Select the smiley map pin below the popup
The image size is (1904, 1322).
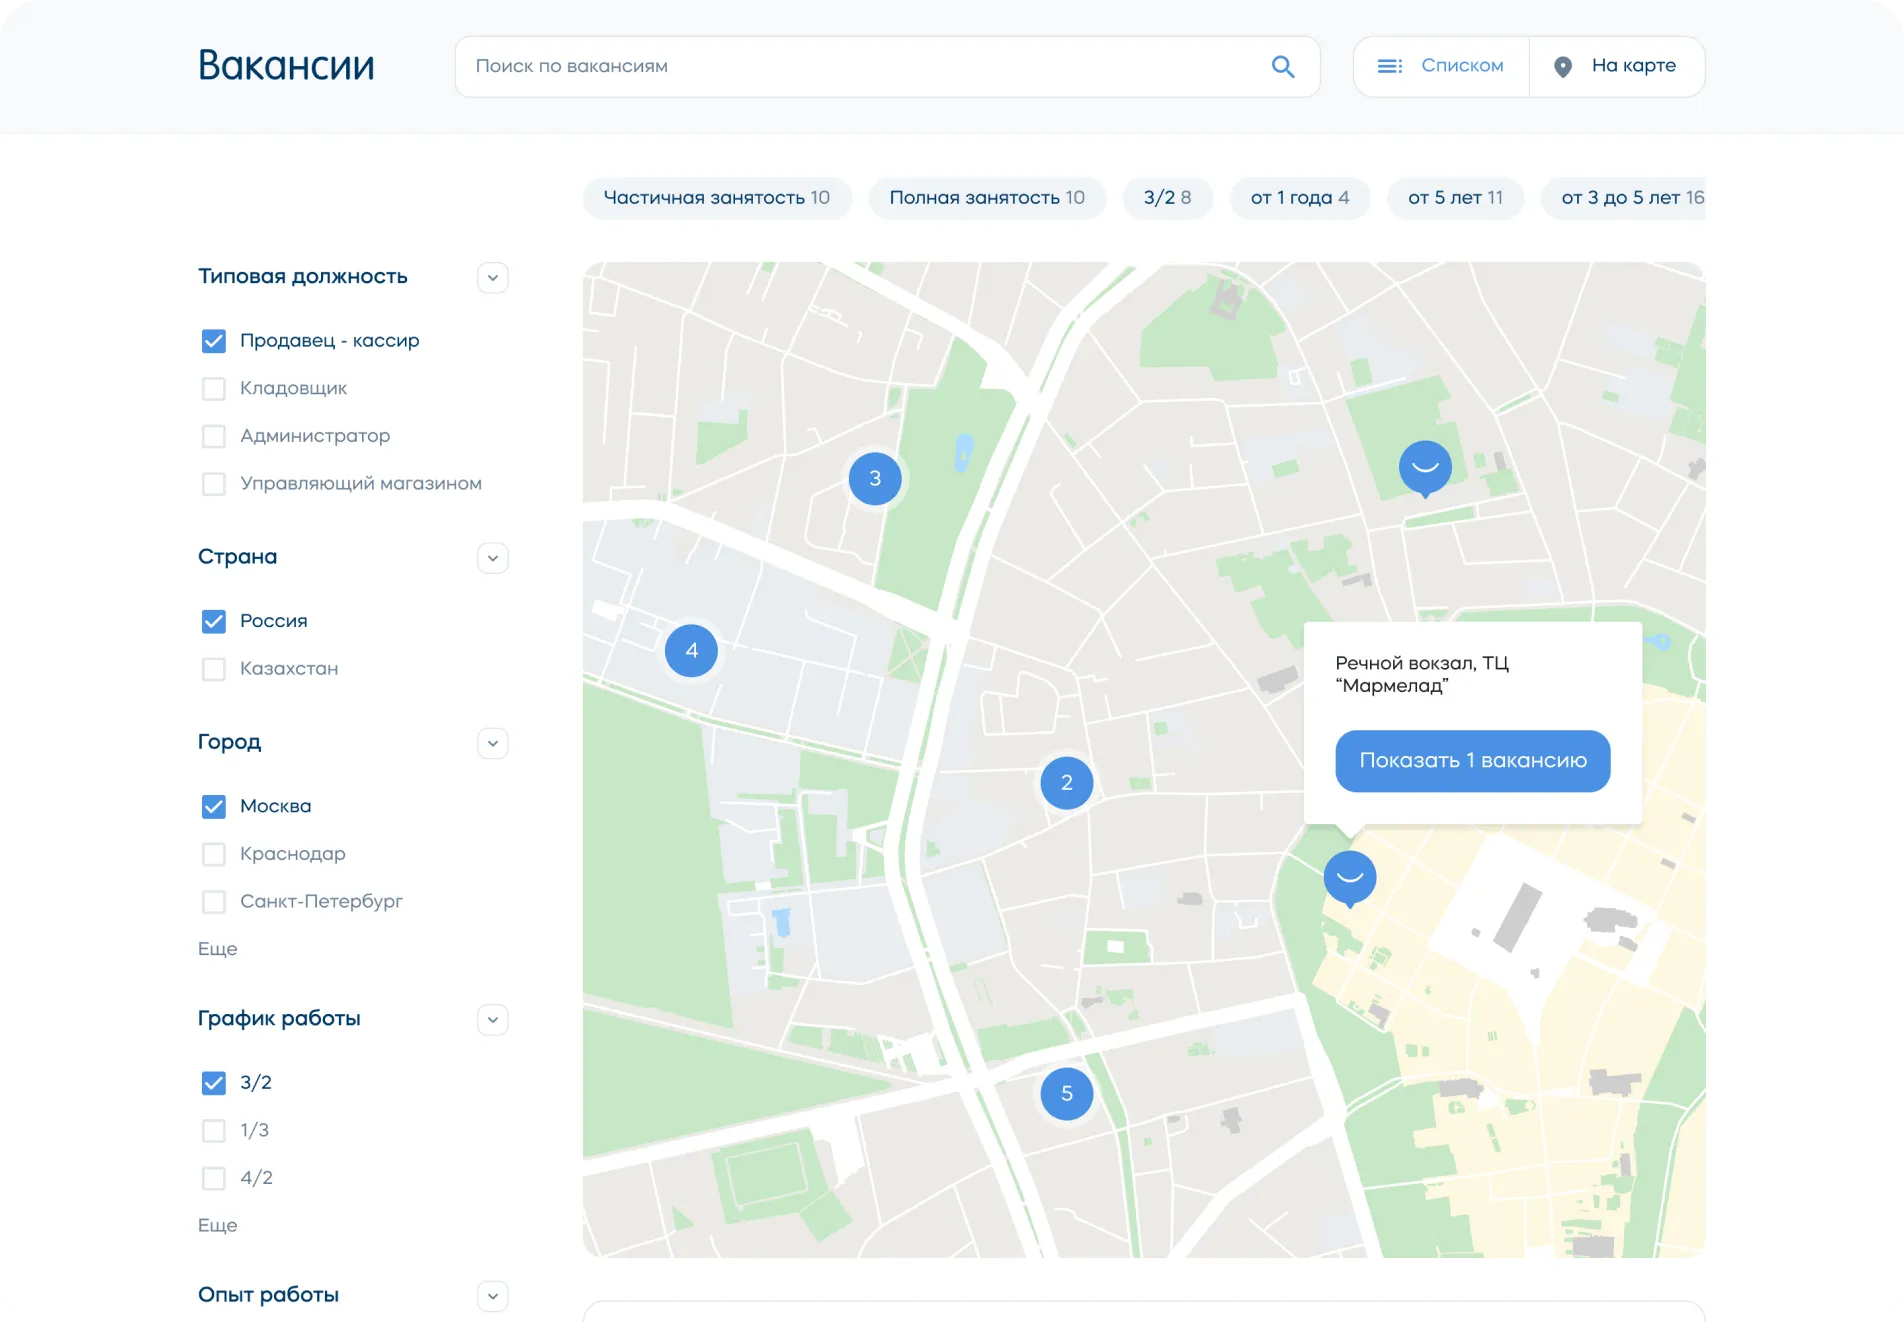(1350, 878)
